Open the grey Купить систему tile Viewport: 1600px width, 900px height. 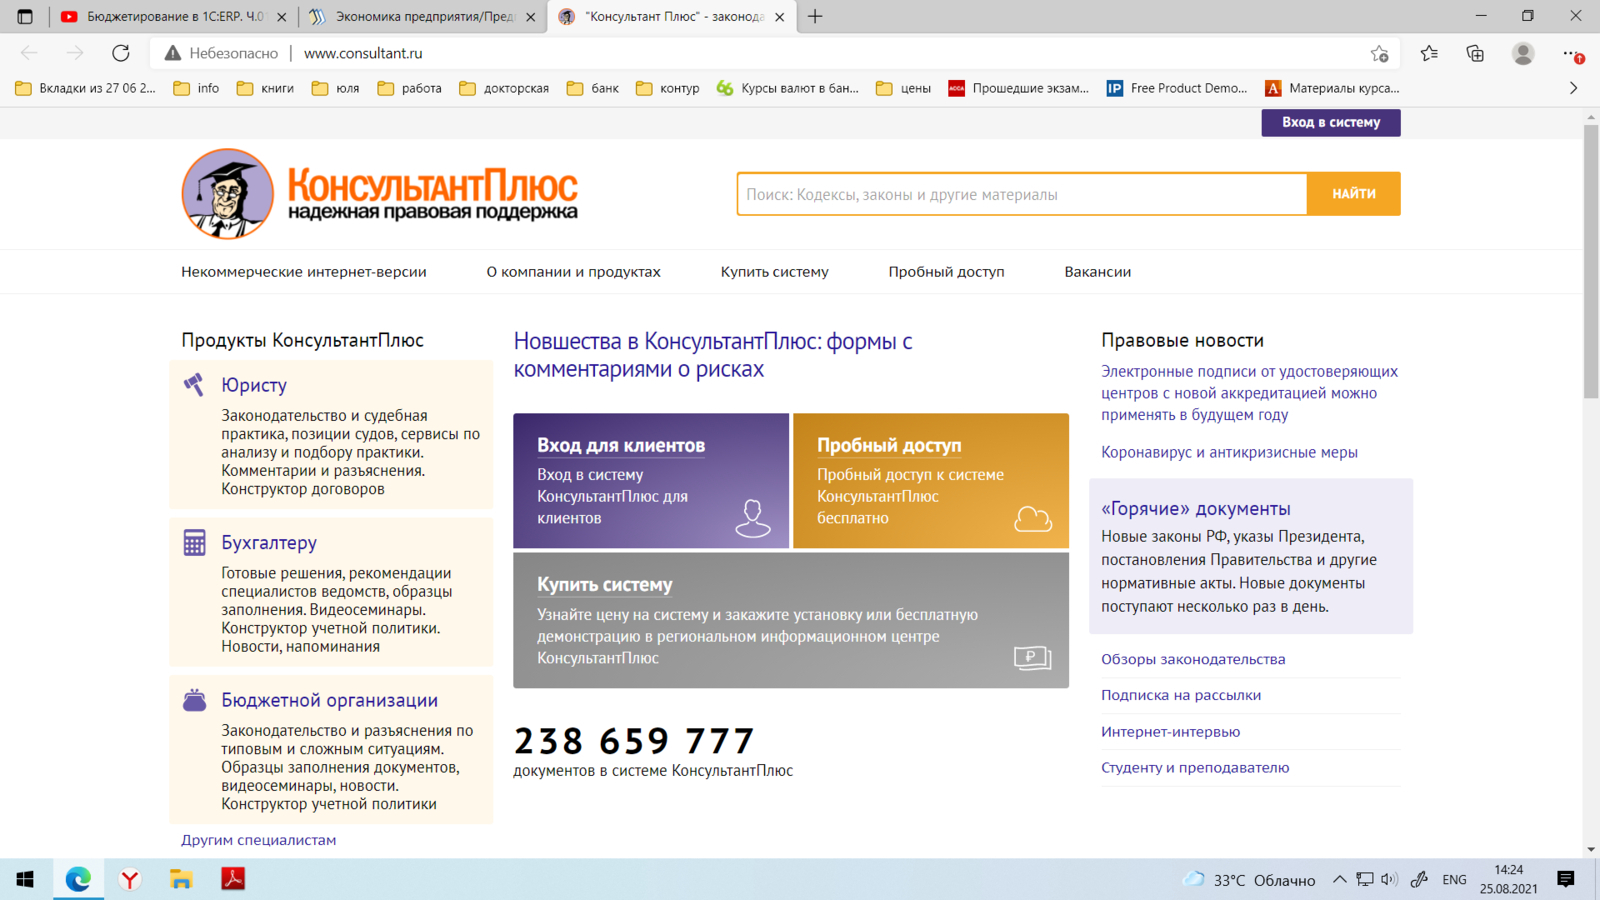coord(791,620)
